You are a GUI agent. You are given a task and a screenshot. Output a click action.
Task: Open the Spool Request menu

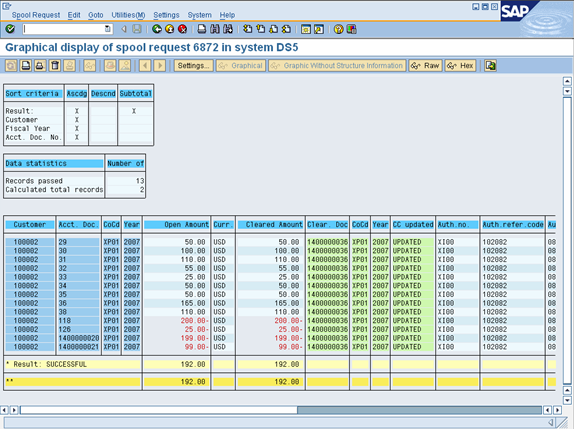coord(36,15)
